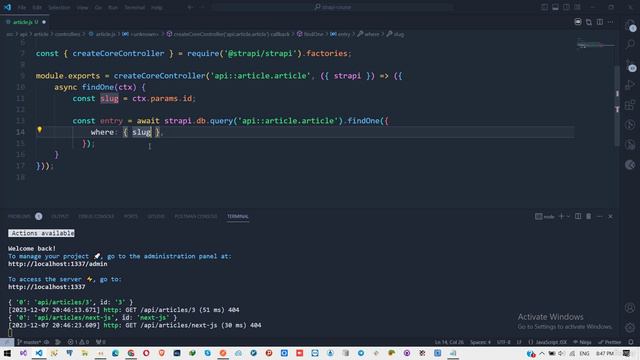The image size is (640, 360).
Task: Open http://localhost:1337 terminal link
Action: pos(47,287)
